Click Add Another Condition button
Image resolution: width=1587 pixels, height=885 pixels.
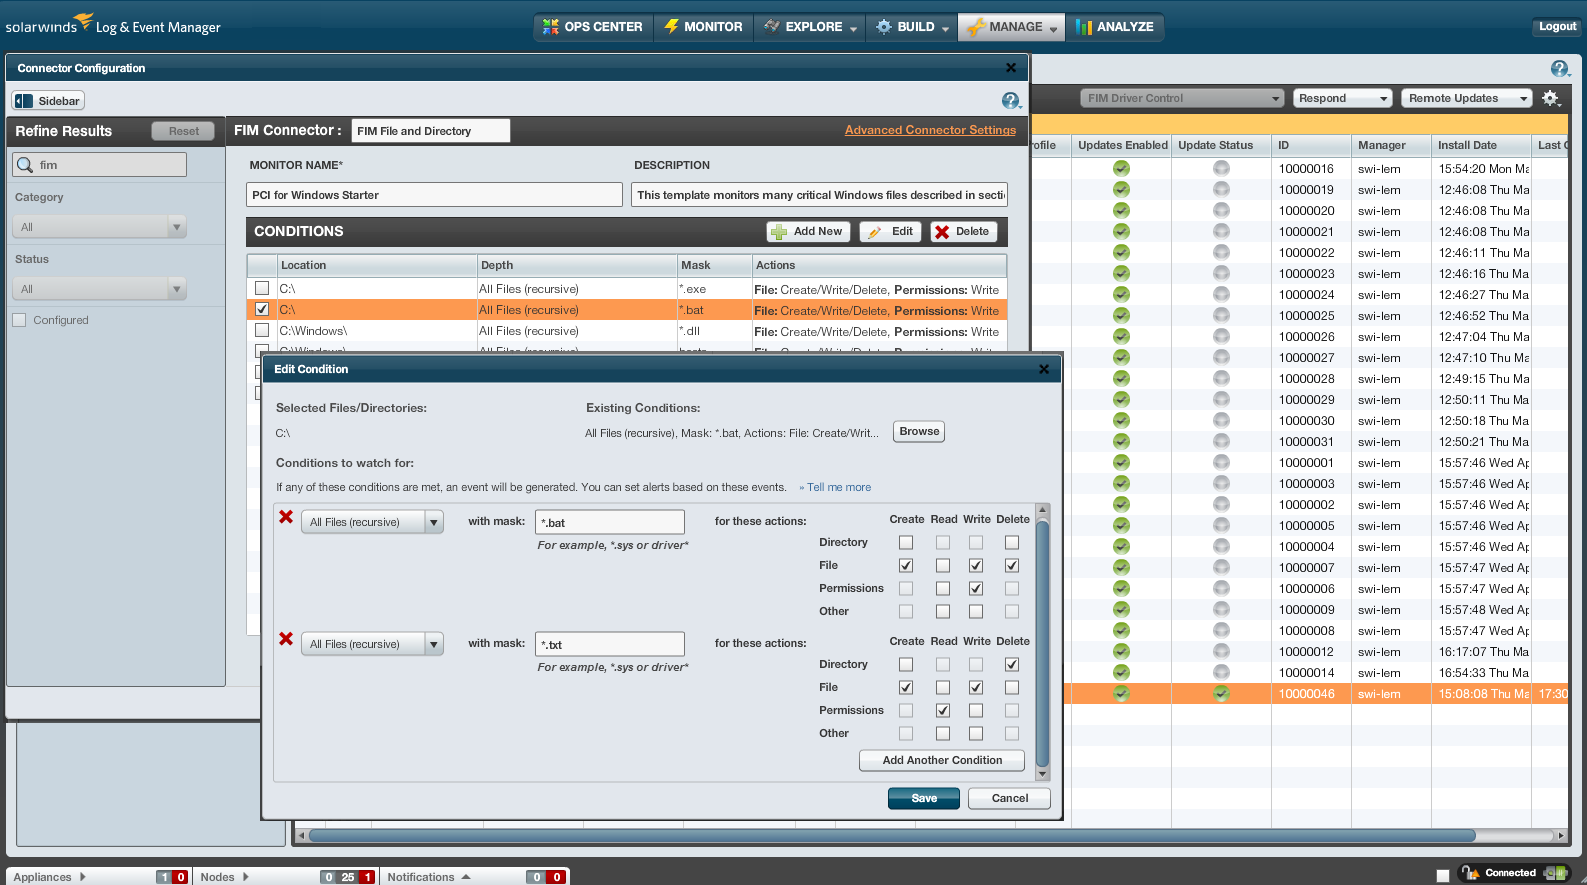[942, 760]
